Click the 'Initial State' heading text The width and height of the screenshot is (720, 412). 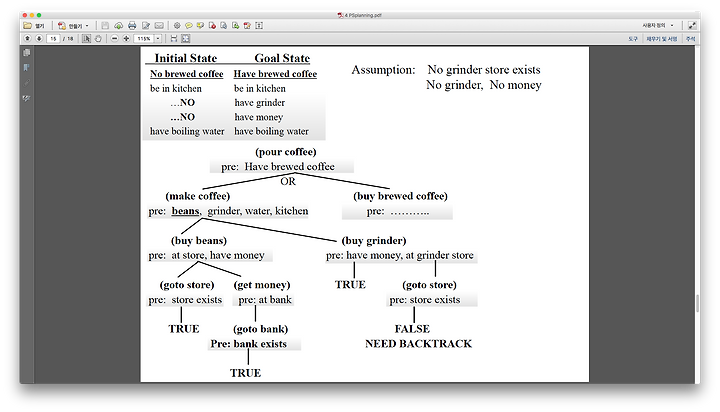point(186,58)
